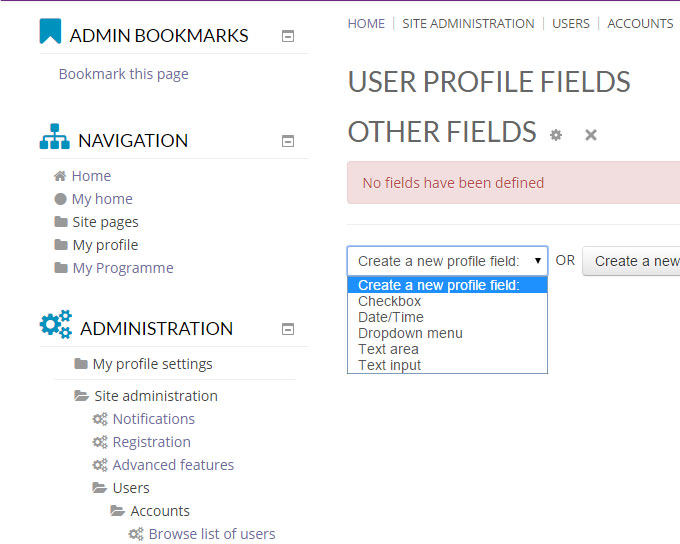Screen dimensions: 680x544
Task: Click the Accounts open-folder icon
Action: click(118, 511)
